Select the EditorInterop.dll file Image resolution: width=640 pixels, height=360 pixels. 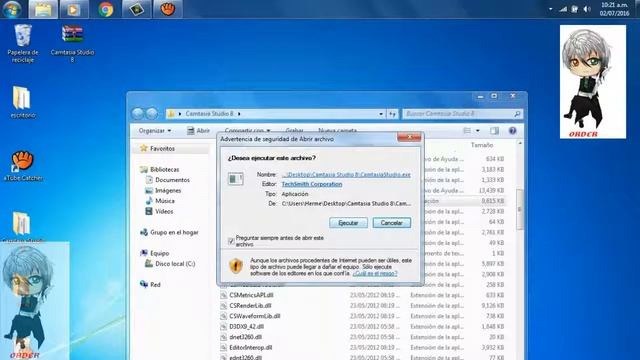click(250, 348)
